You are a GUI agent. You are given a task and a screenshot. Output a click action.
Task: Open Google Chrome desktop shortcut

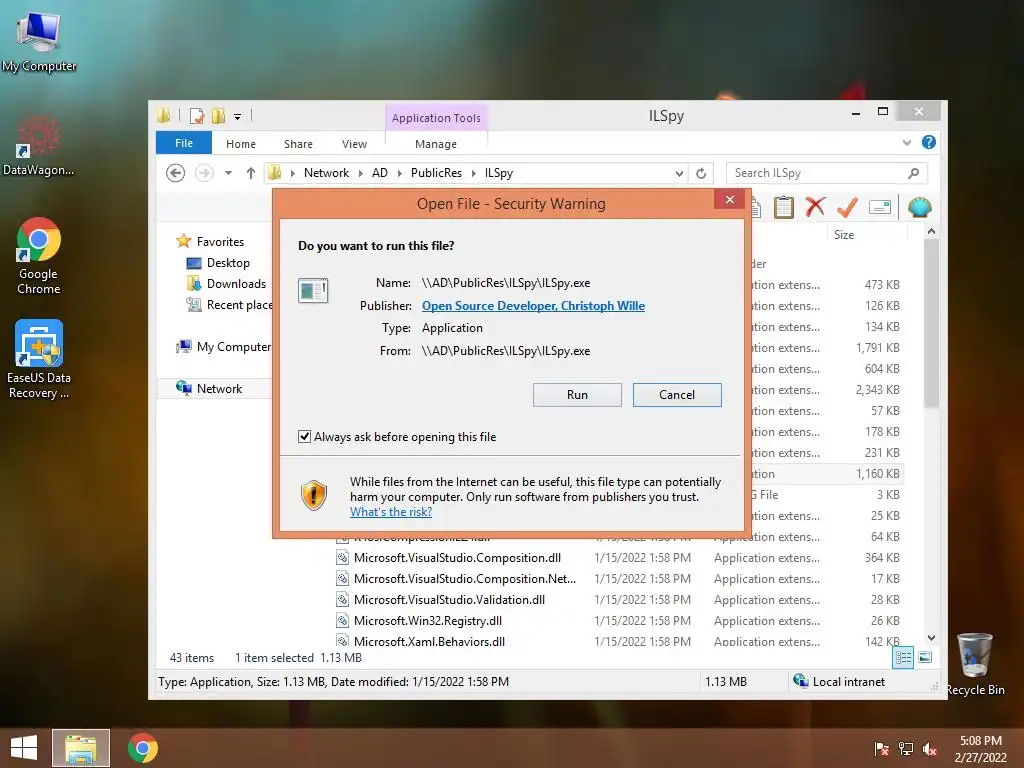[x=39, y=256]
